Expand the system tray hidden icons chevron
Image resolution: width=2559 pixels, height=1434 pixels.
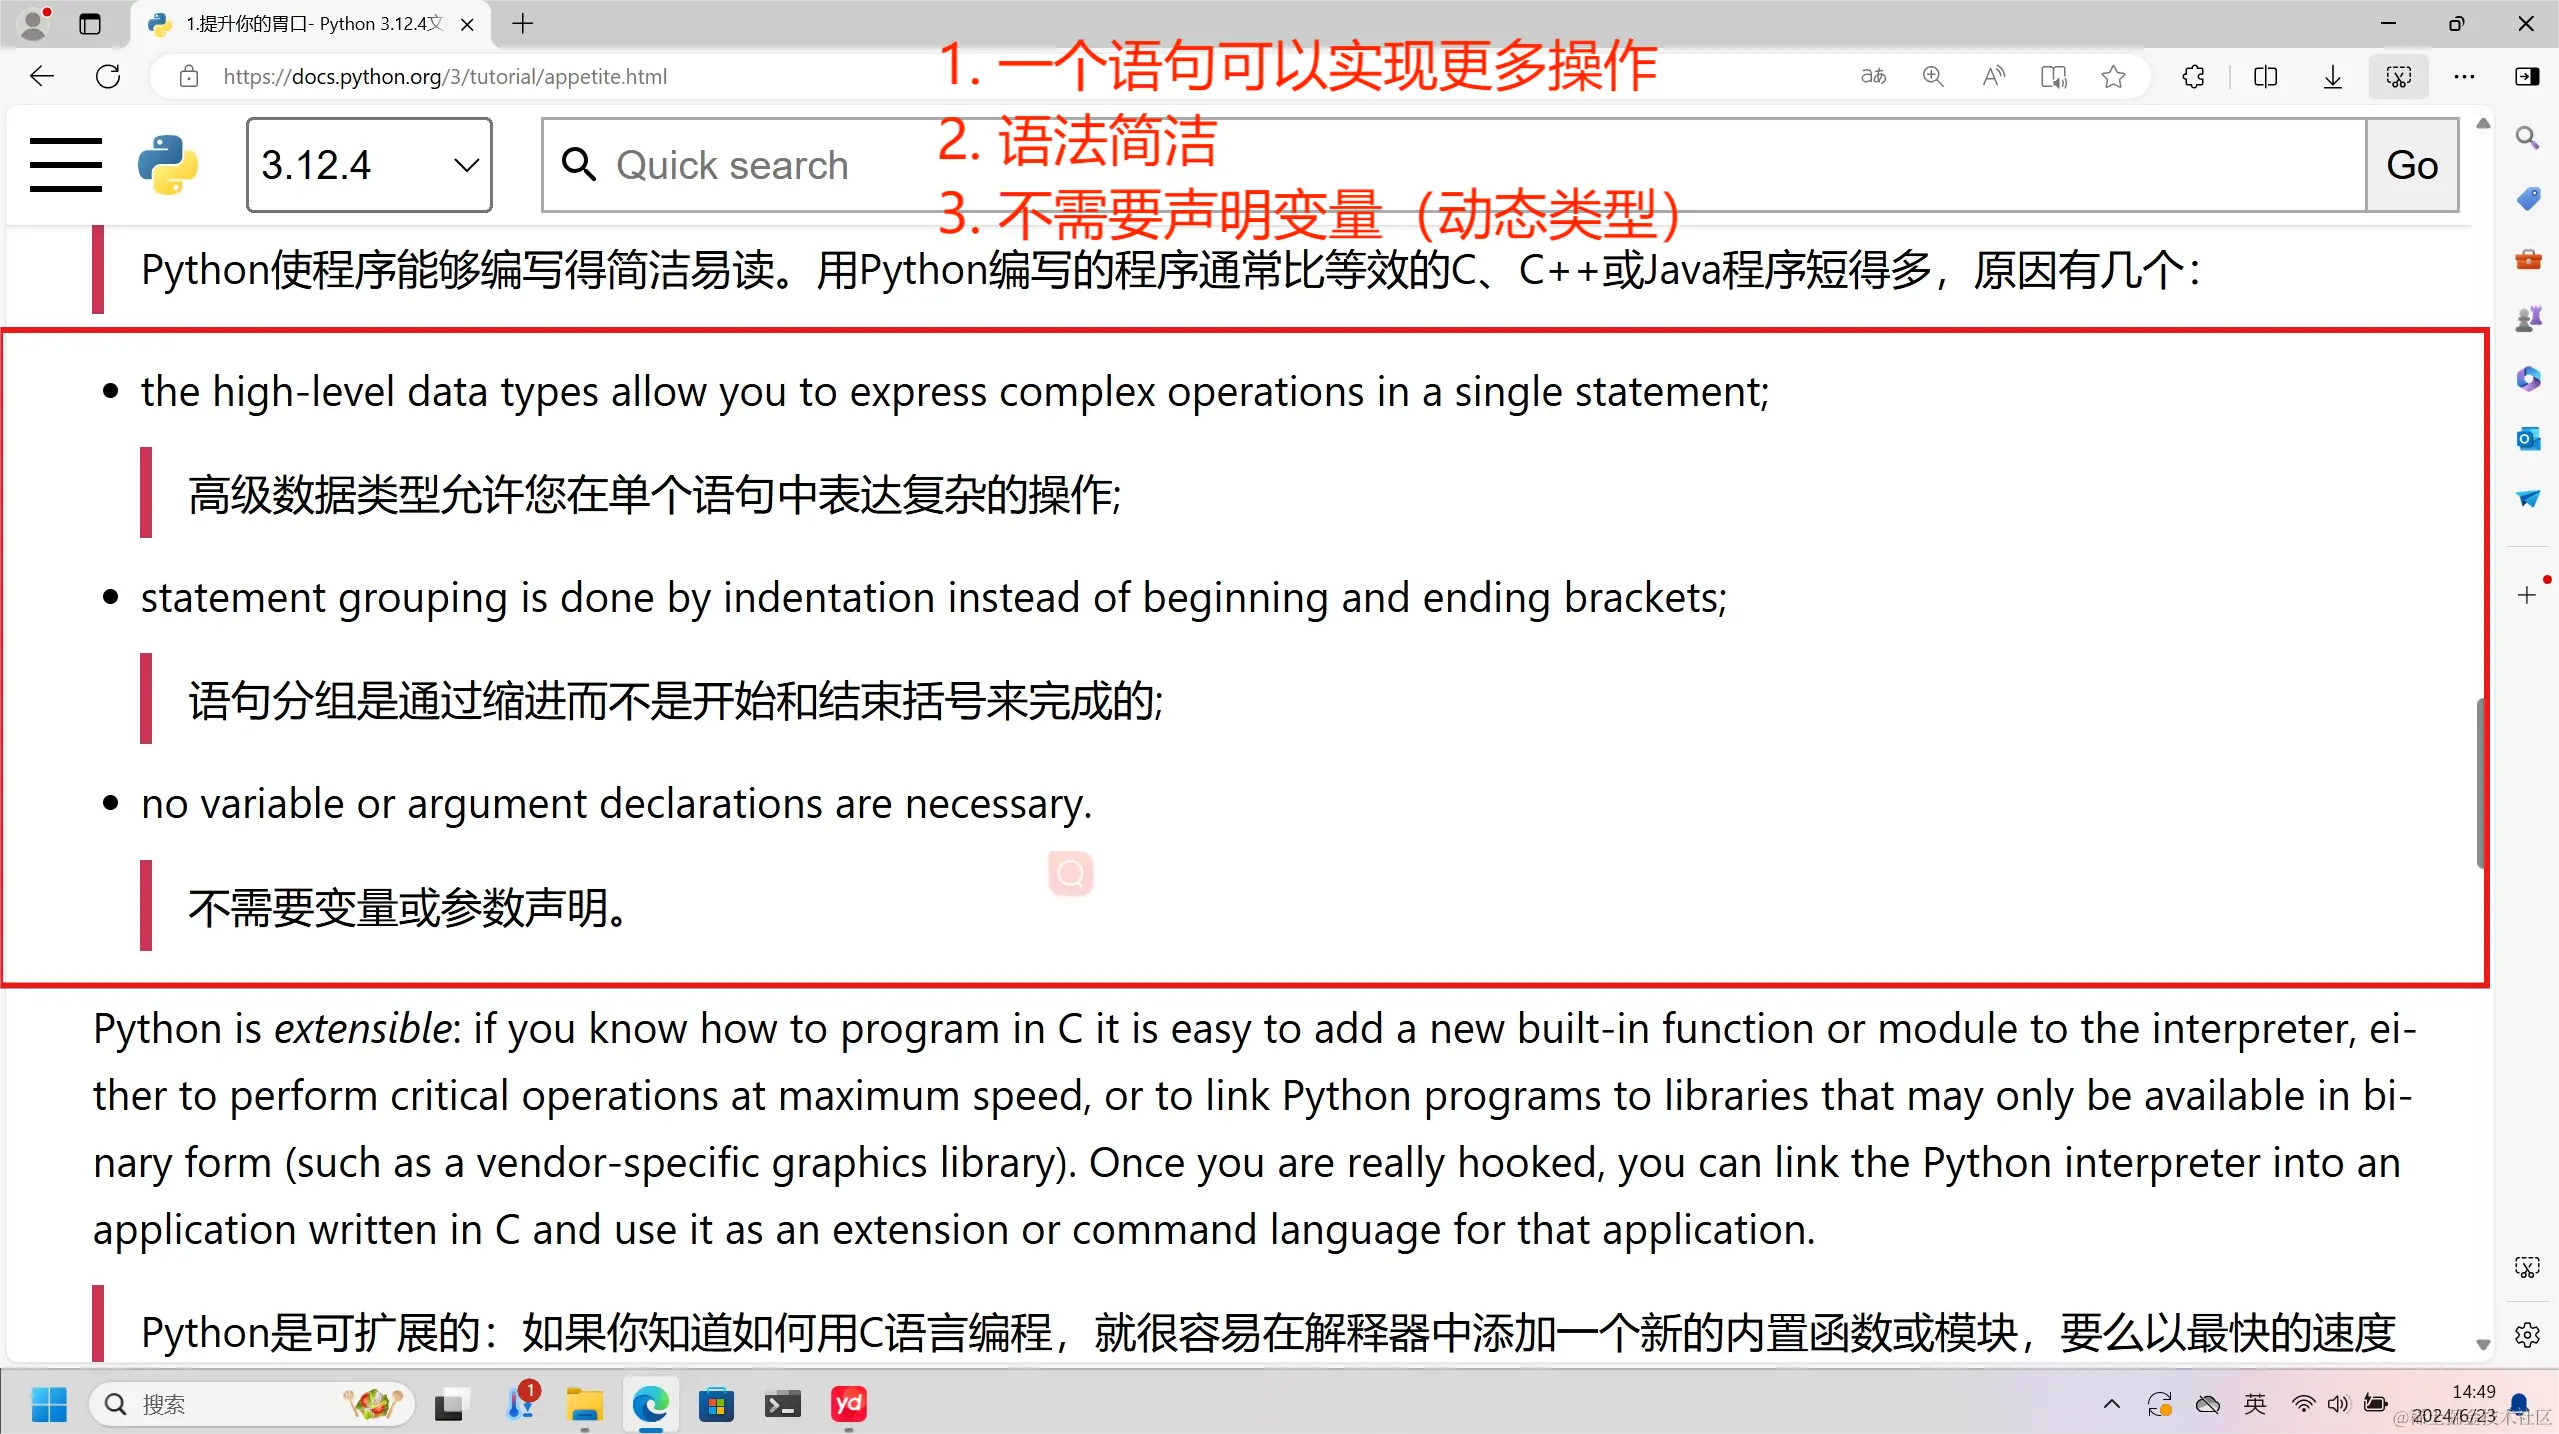(2111, 1404)
